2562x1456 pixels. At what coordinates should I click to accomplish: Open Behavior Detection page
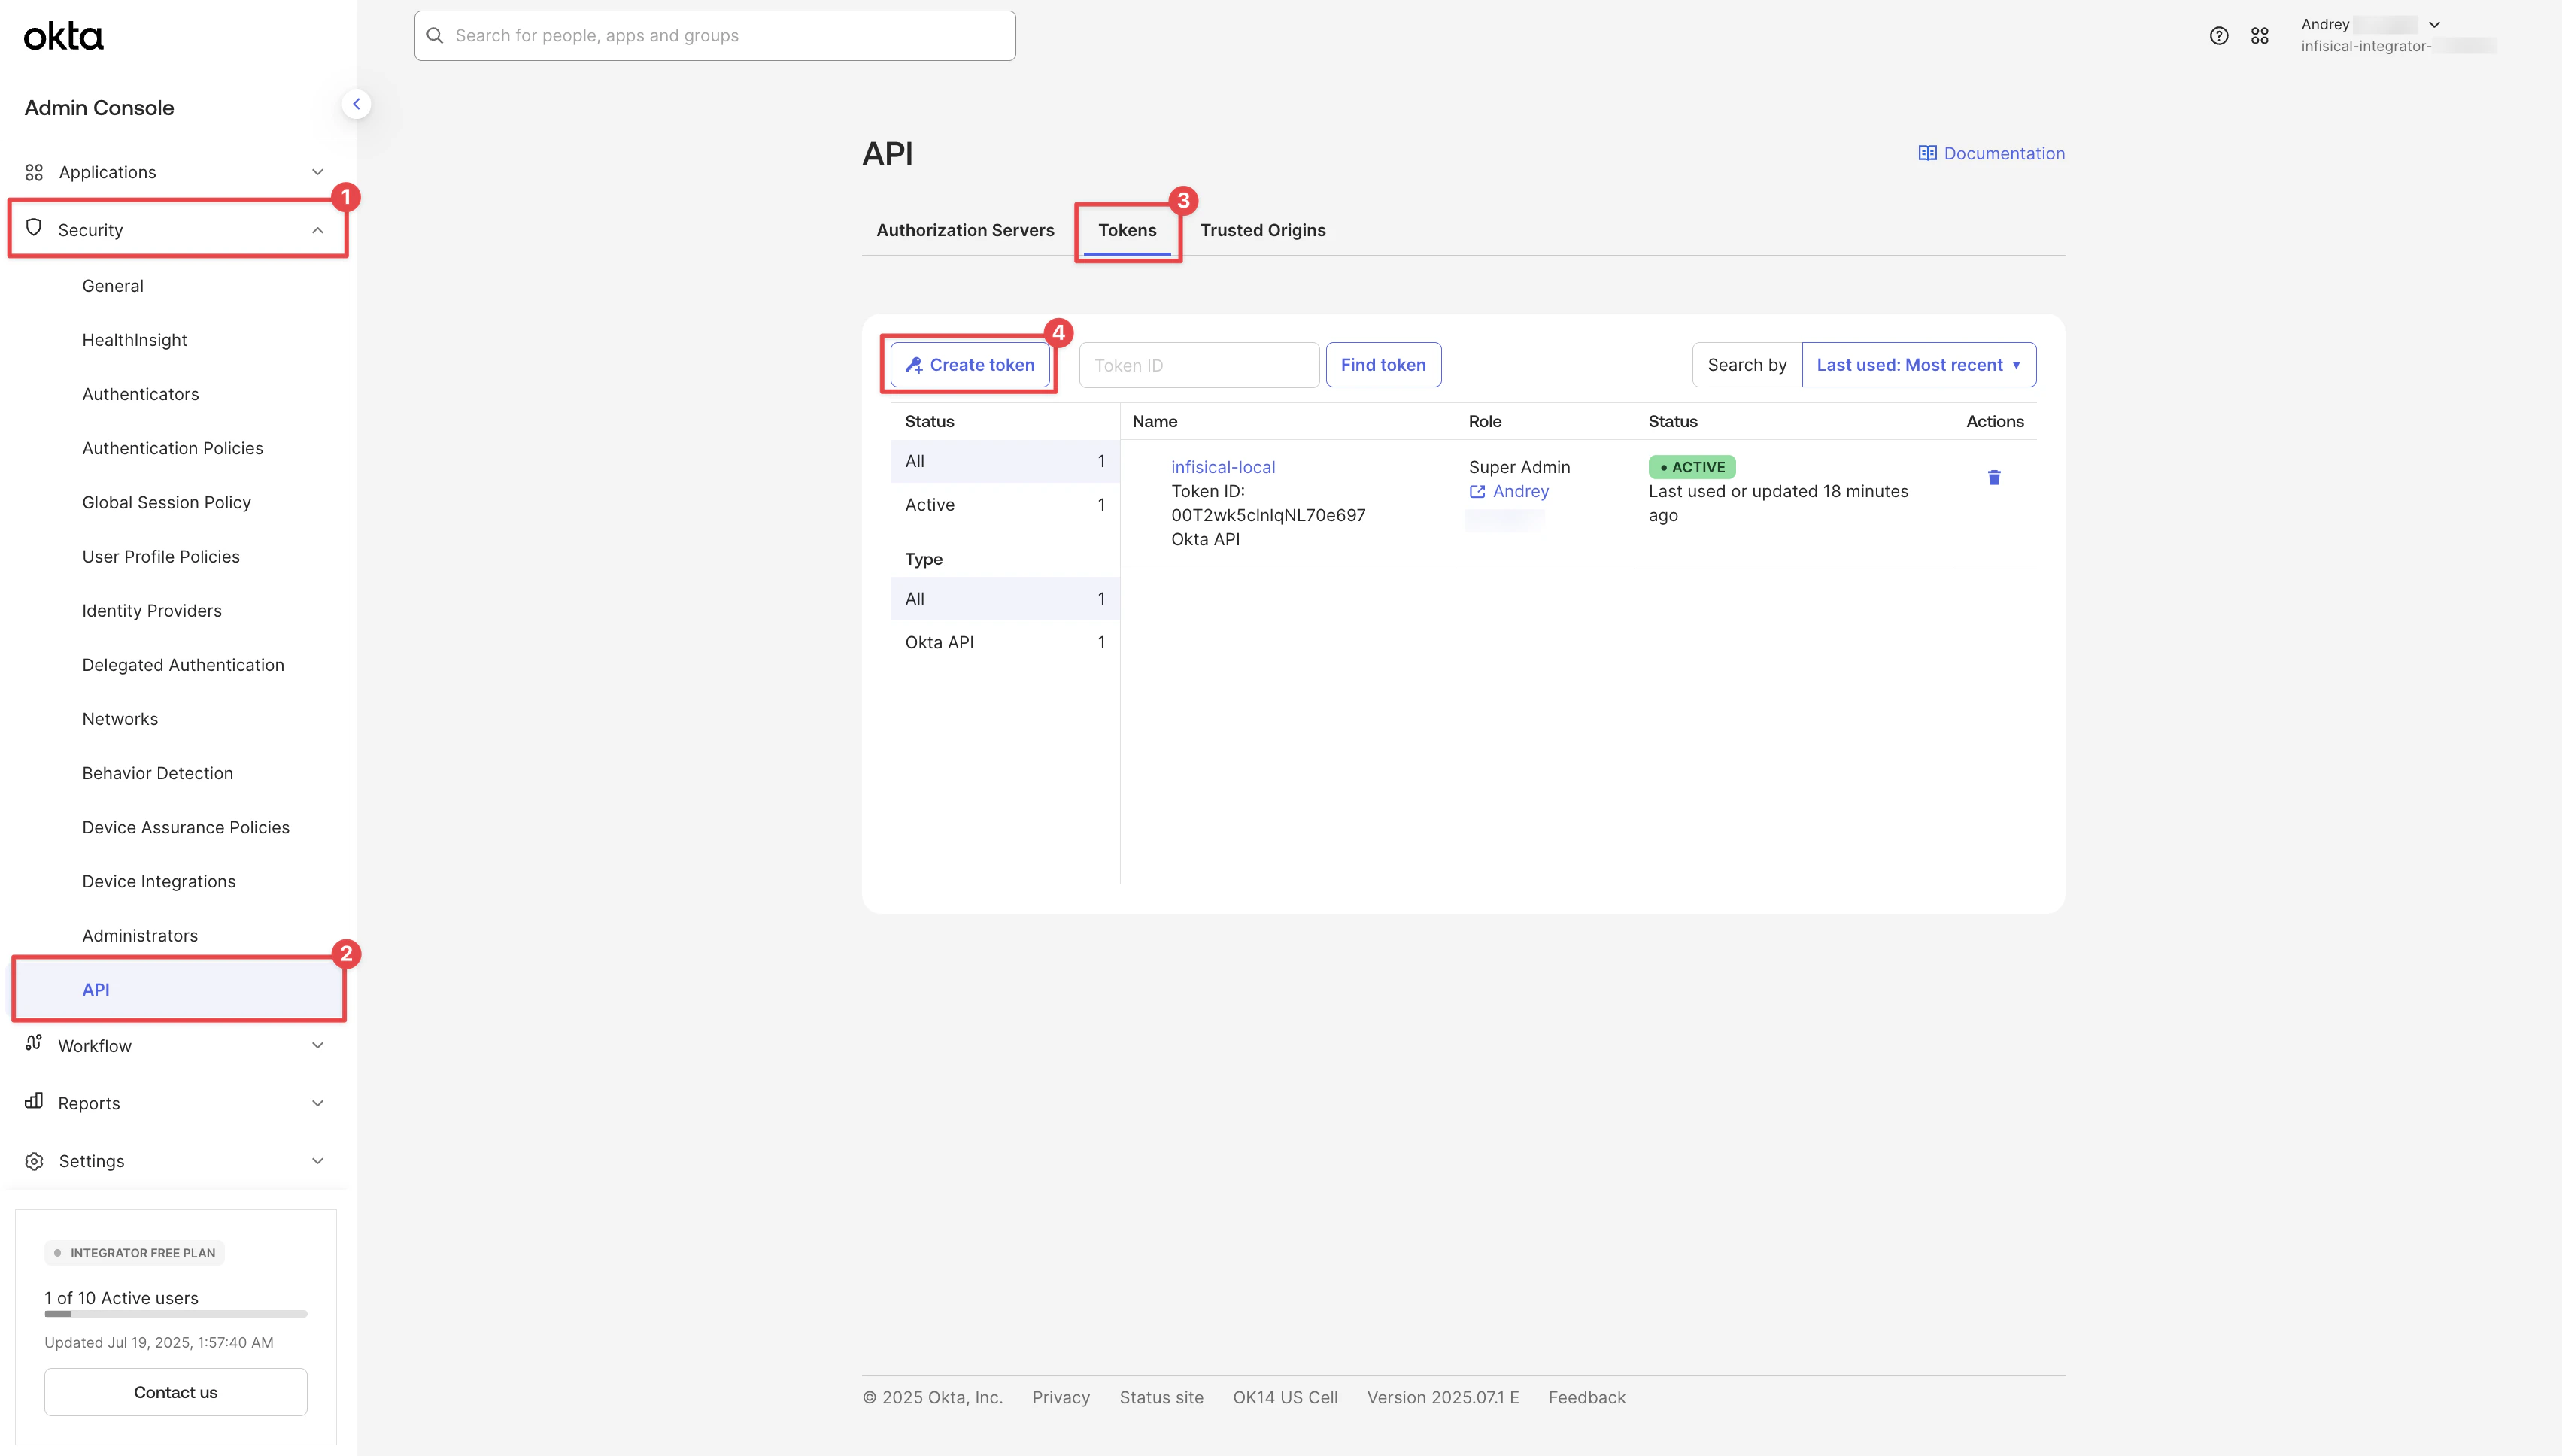[x=157, y=773]
